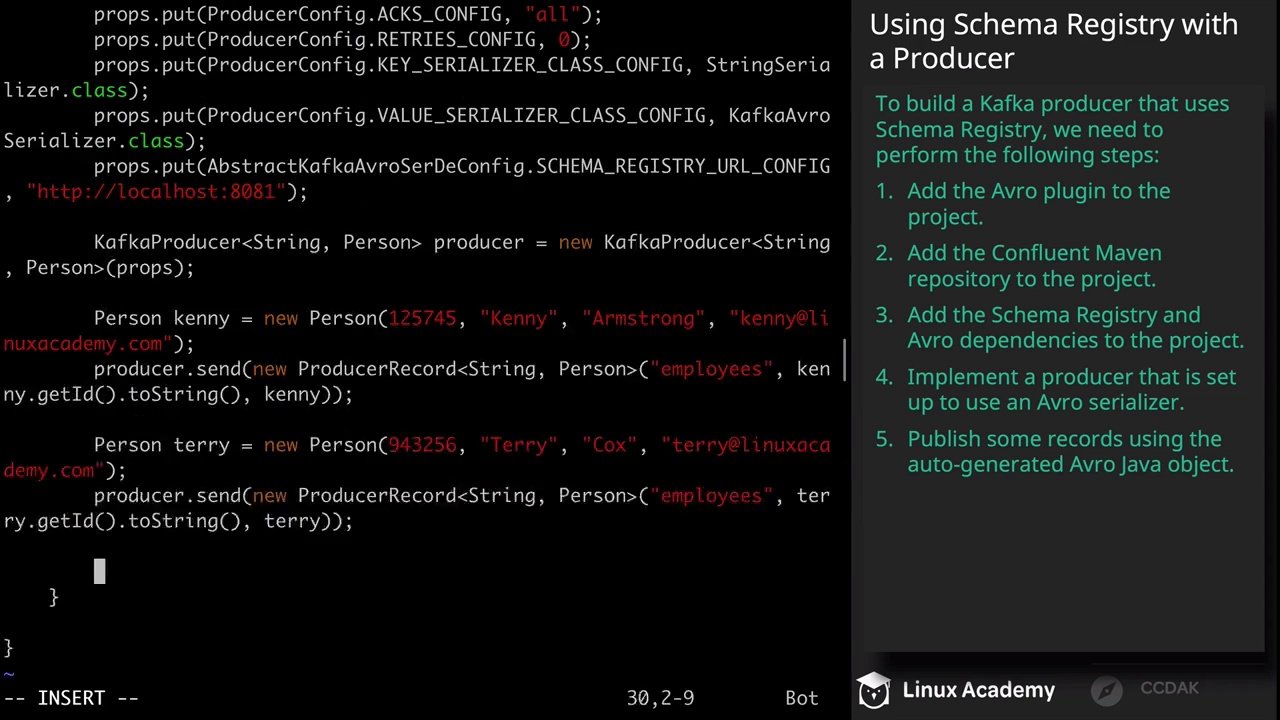1280x720 pixels.
Task: Click the terminal scrollbar handle at right edge
Action: tap(846, 360)
